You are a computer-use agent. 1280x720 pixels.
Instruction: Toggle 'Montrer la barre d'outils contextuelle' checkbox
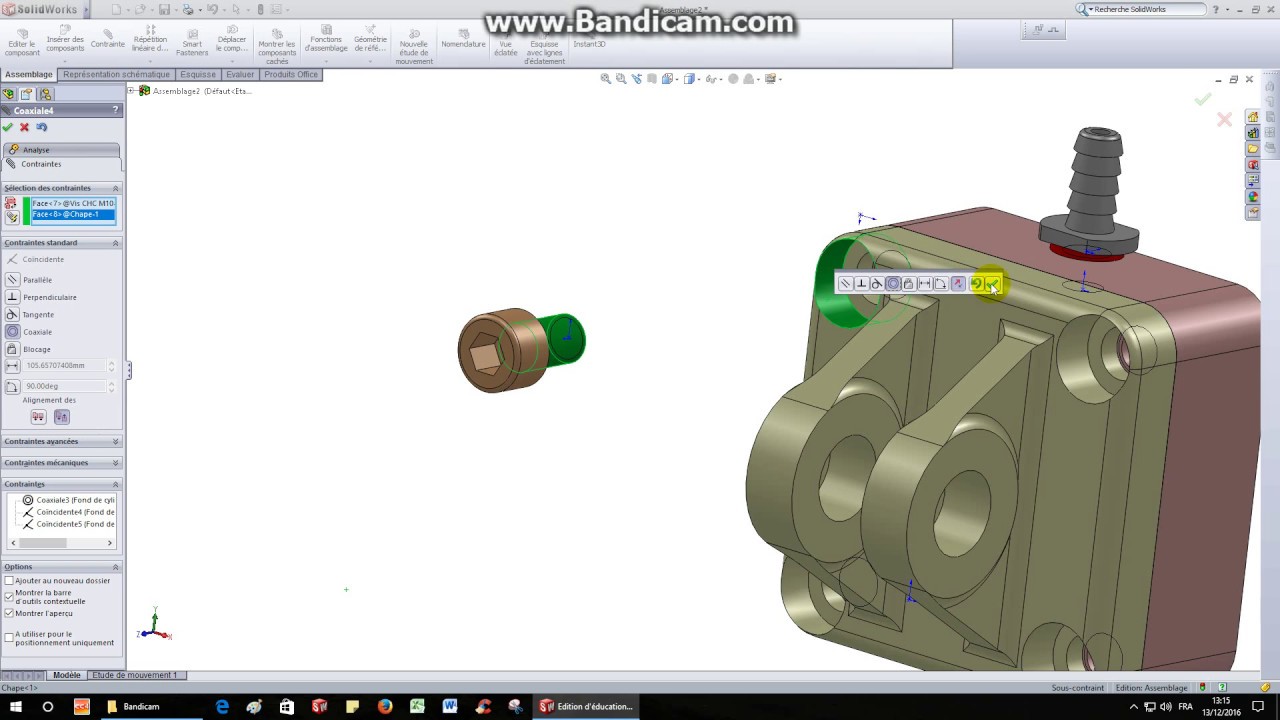click(x=9, y=597)
